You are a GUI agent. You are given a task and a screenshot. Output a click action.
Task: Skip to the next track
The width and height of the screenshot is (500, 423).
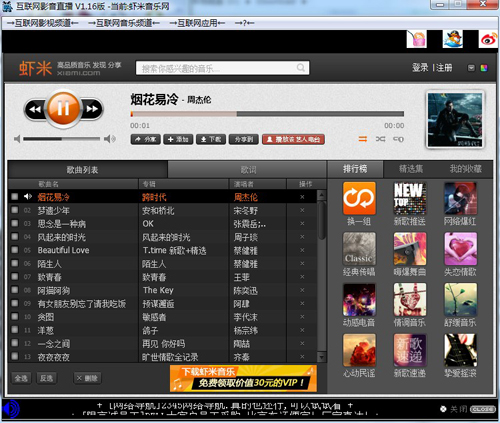(x=92, y=109)
